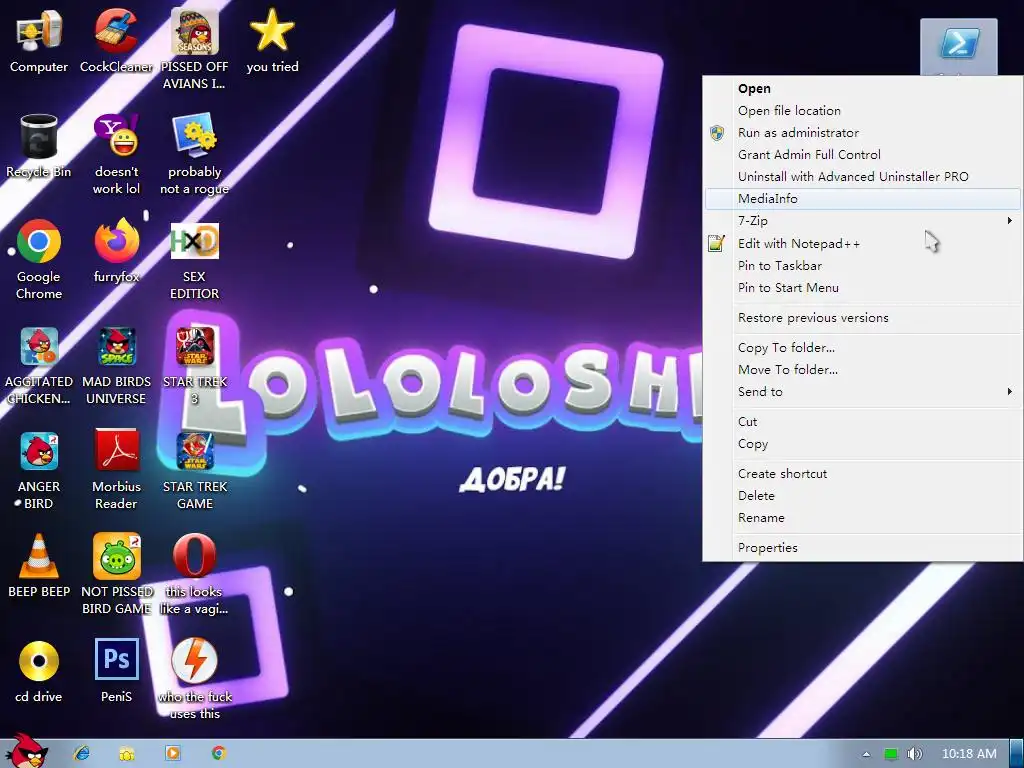Select the PISSED OFF AVIANS desktop icon
The height and width of the screenshot is (768, 1024).
coord(195,49)
